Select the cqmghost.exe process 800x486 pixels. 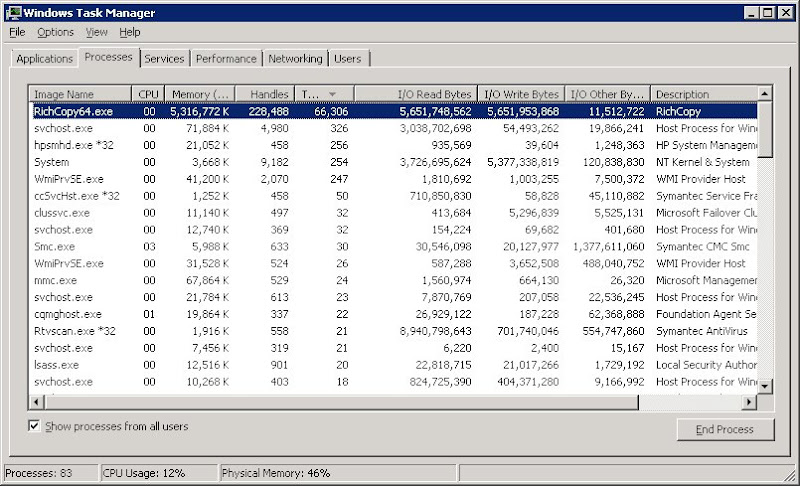(394, 314)
